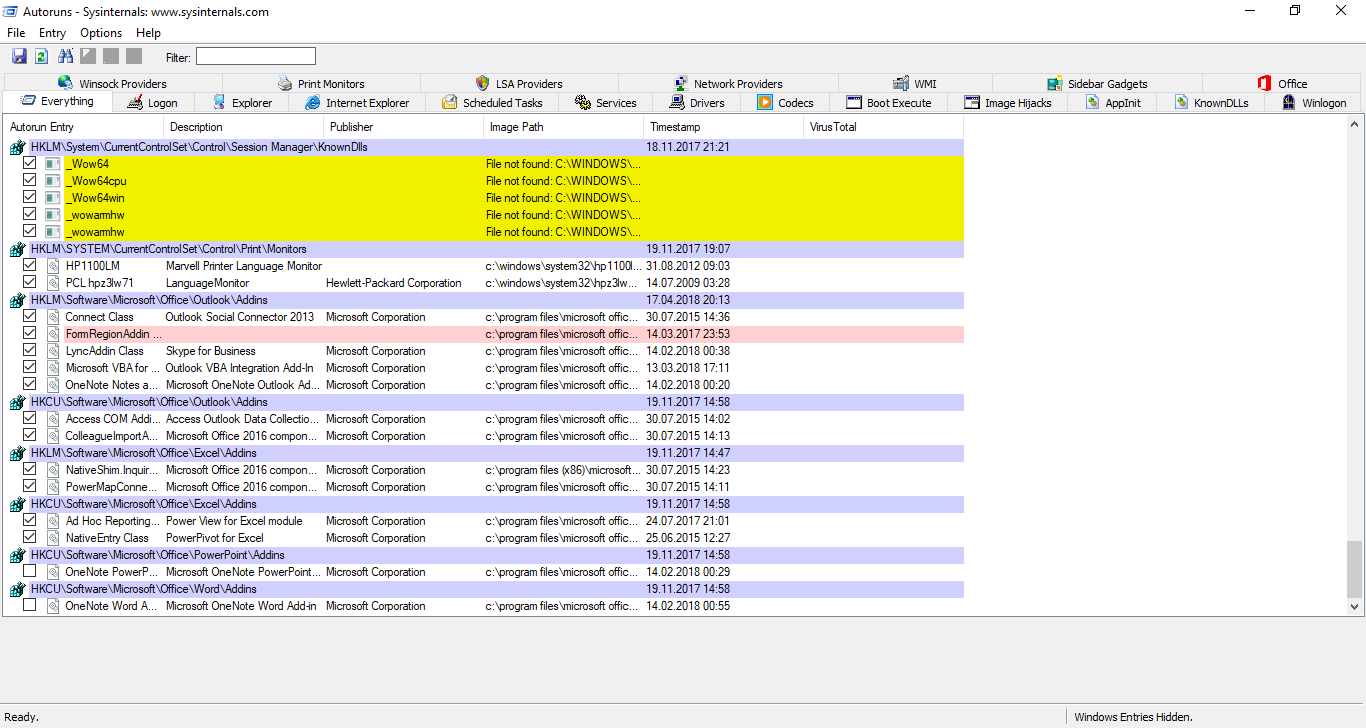Click the Save toolbar icon
The height and width of the screenshot is (728, 1366).
pos(20,56)
